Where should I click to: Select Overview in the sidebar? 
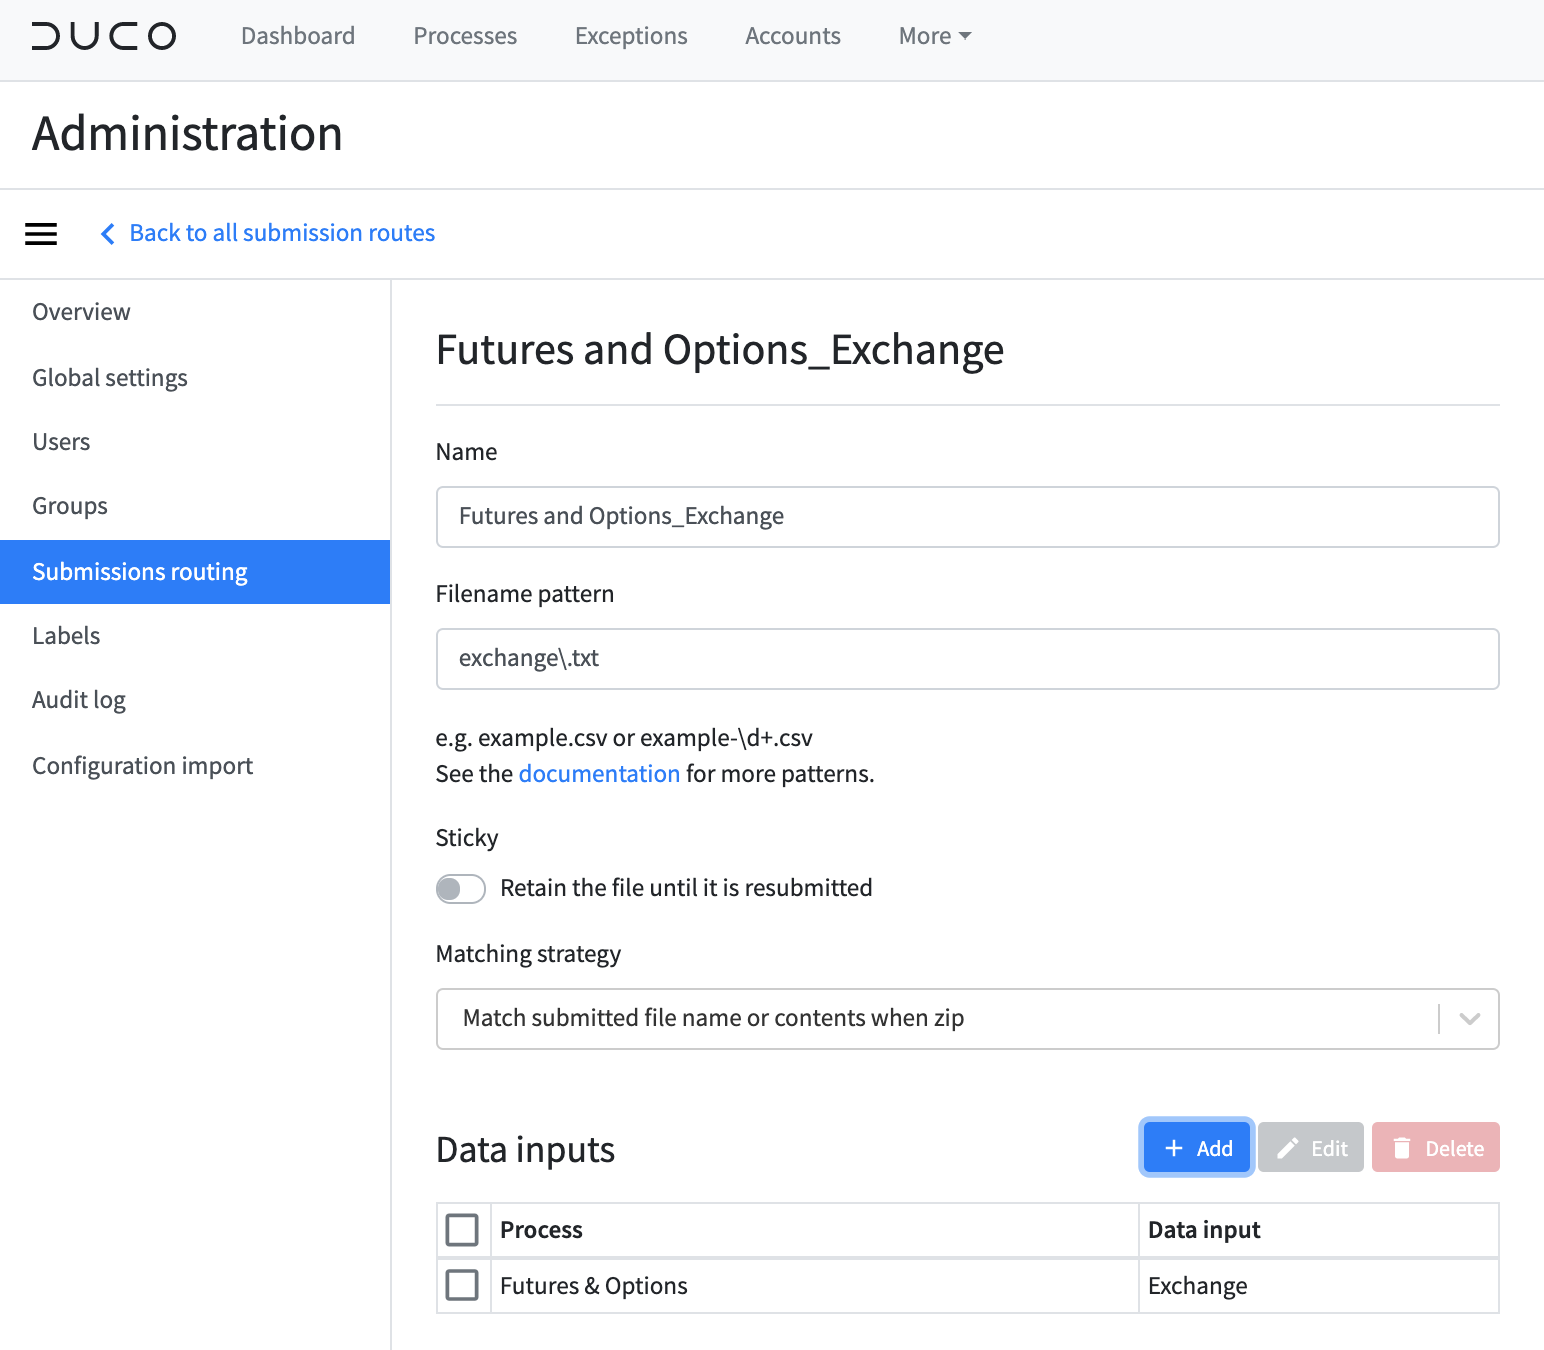point(195,312)
